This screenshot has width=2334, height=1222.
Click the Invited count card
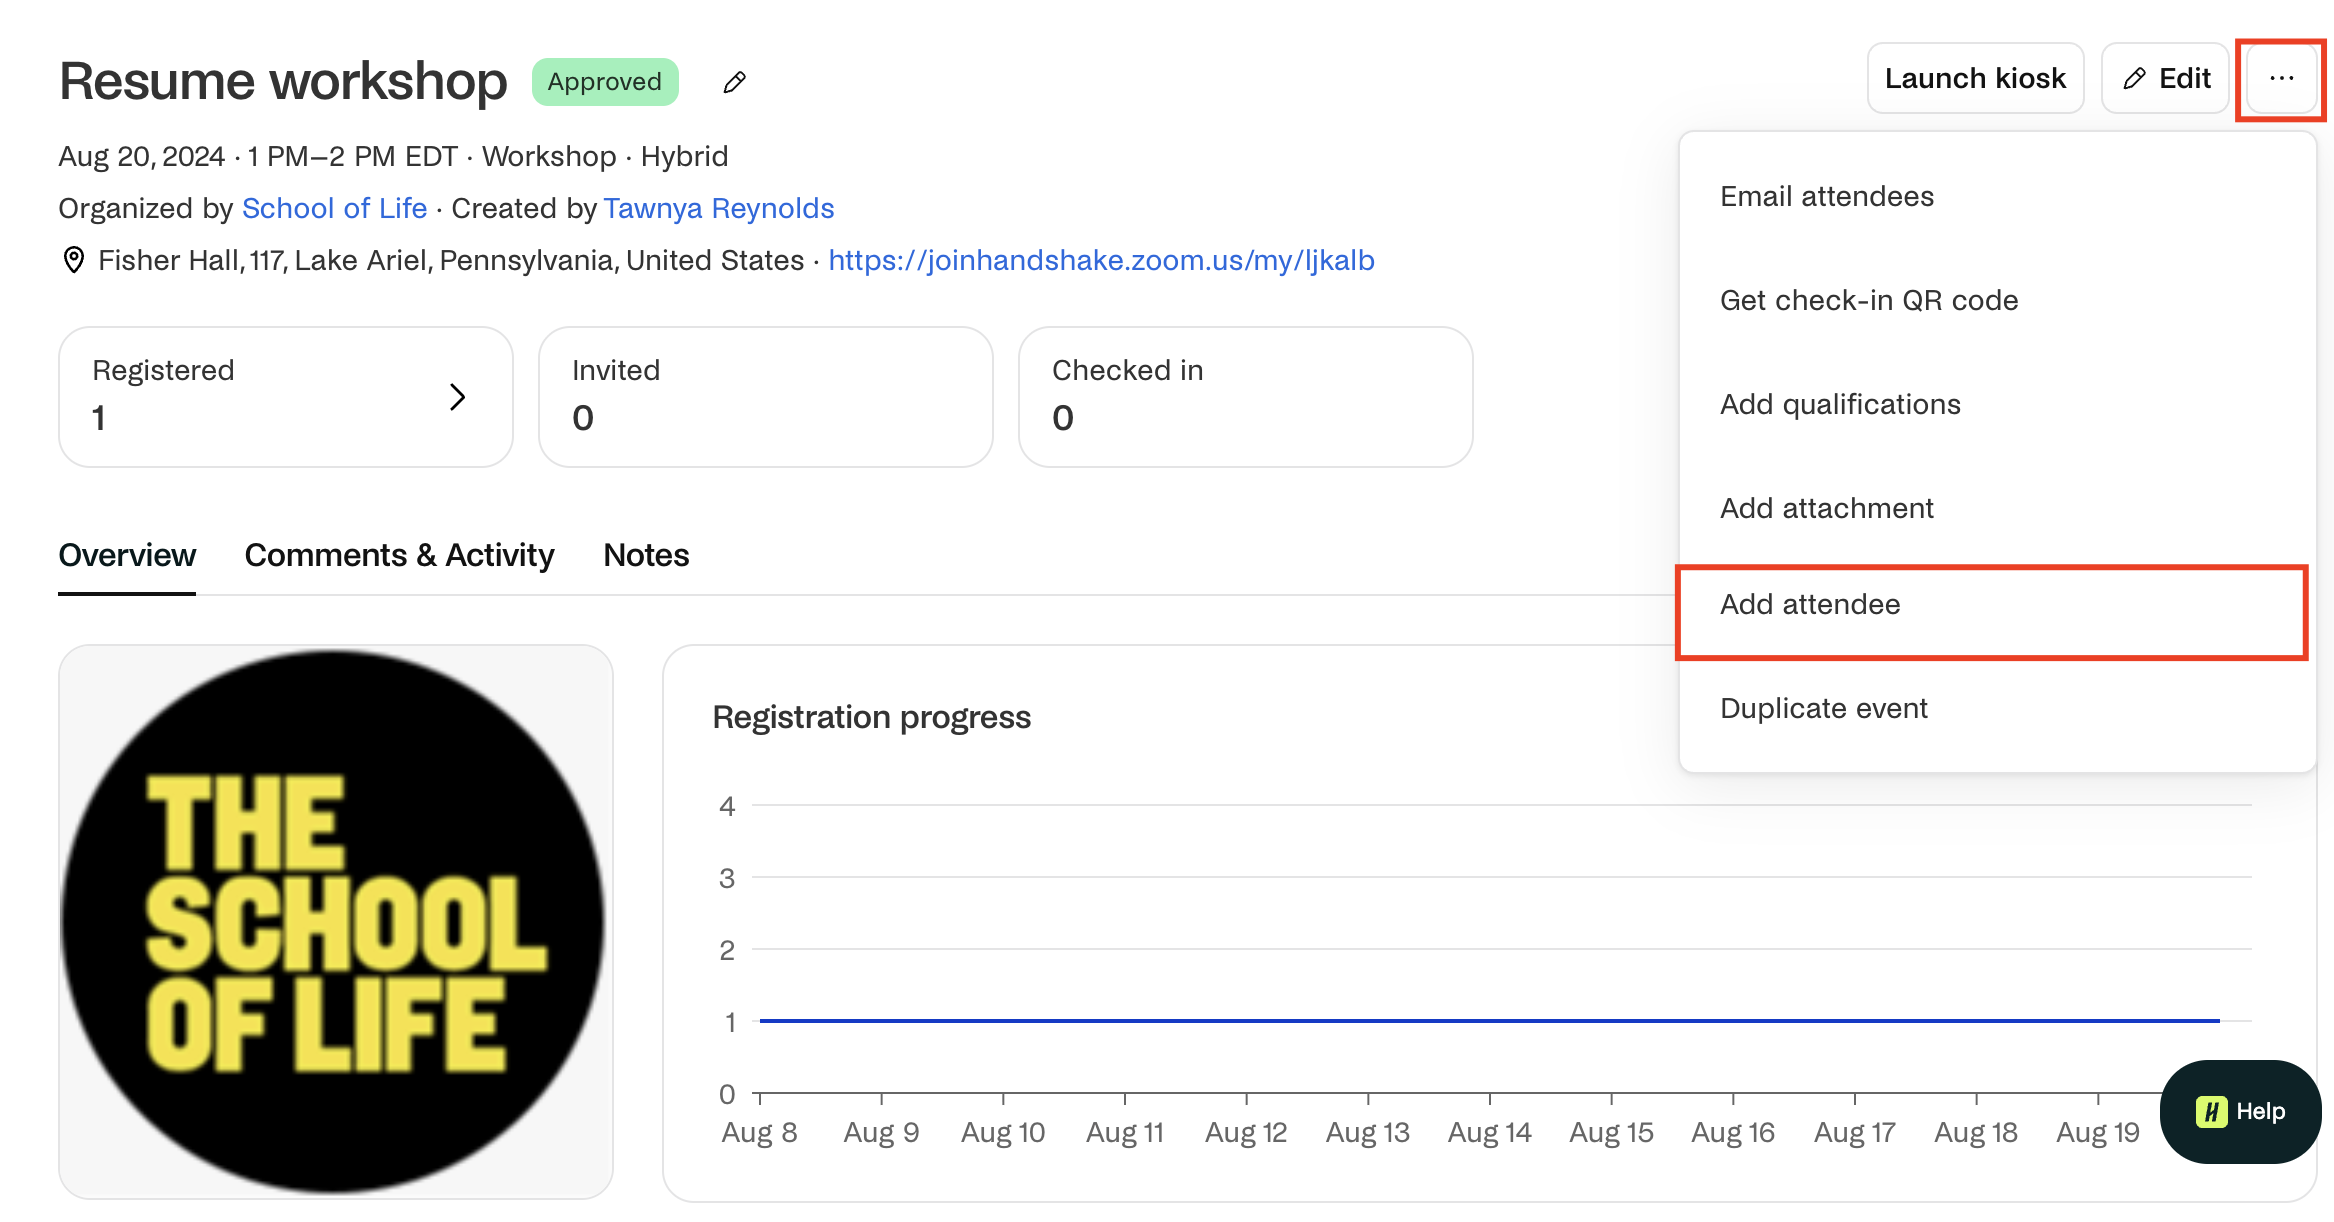766,397
